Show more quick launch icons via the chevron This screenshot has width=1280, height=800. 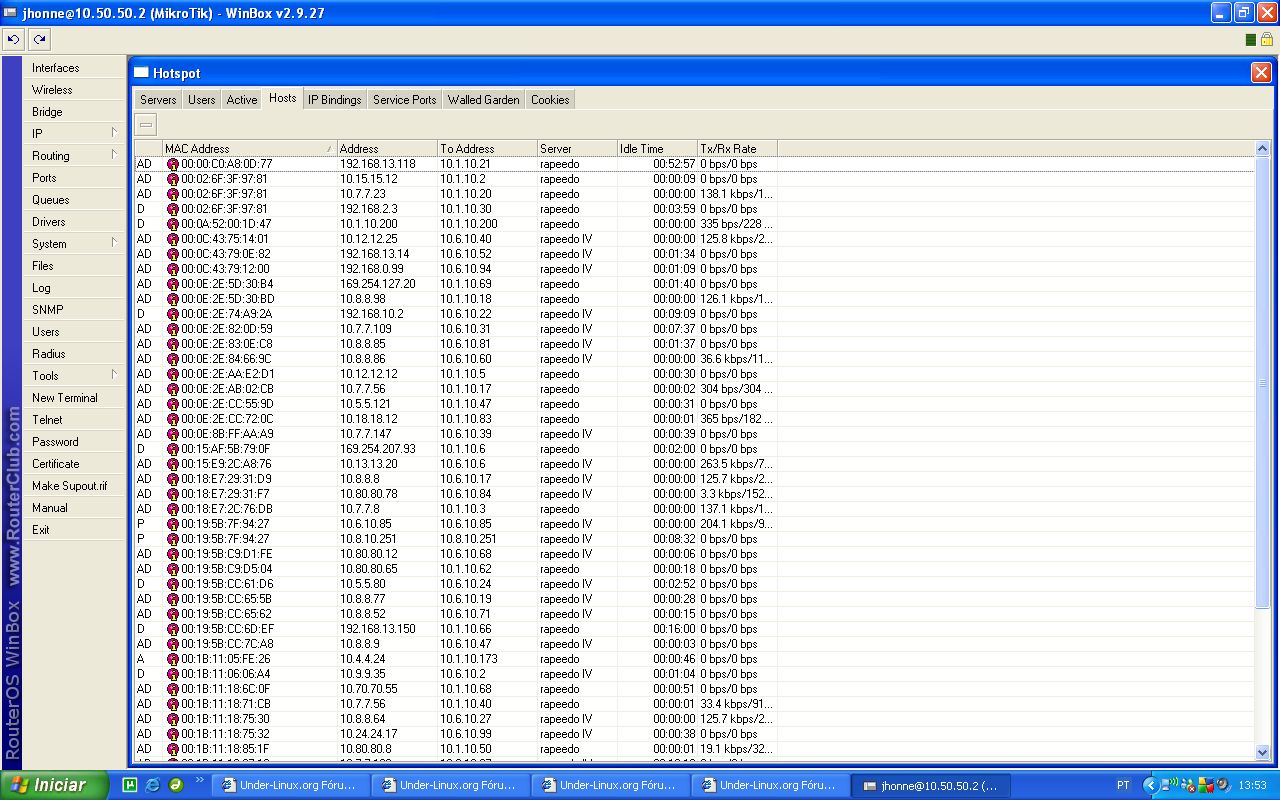[200, 781]
